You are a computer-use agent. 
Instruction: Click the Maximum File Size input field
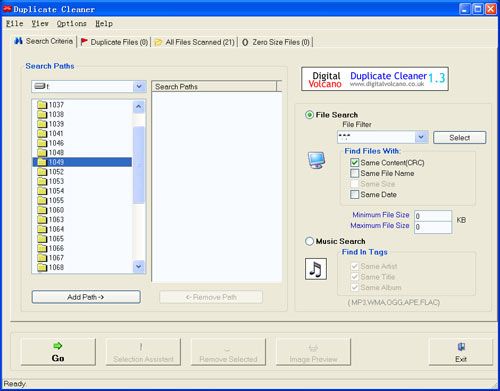433,227
